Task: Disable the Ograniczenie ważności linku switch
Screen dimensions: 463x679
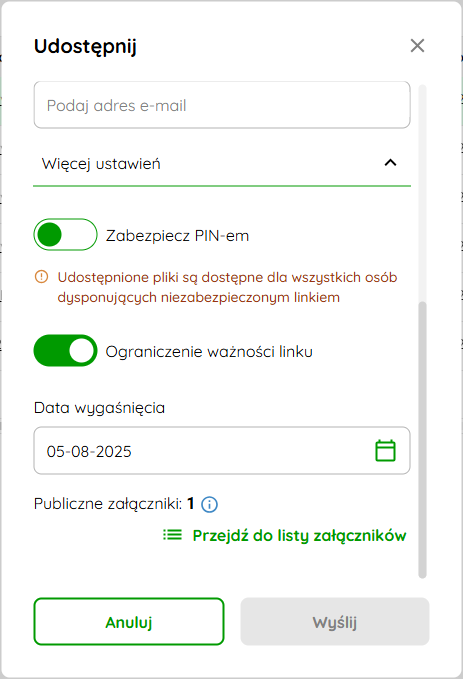Action: coord(65,350)
